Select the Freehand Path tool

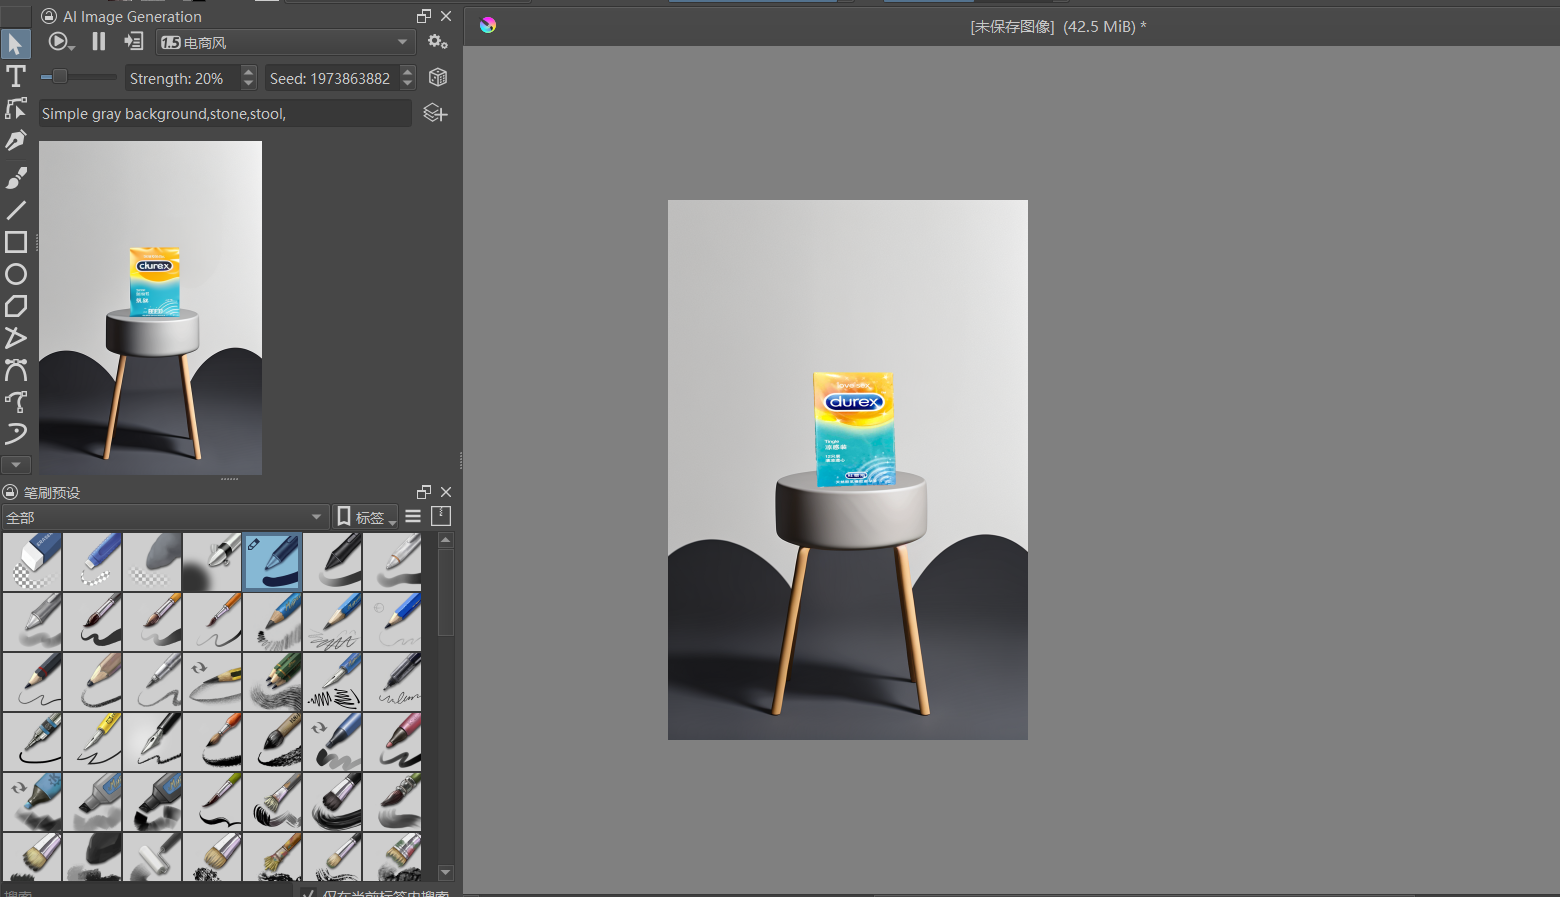15,402
